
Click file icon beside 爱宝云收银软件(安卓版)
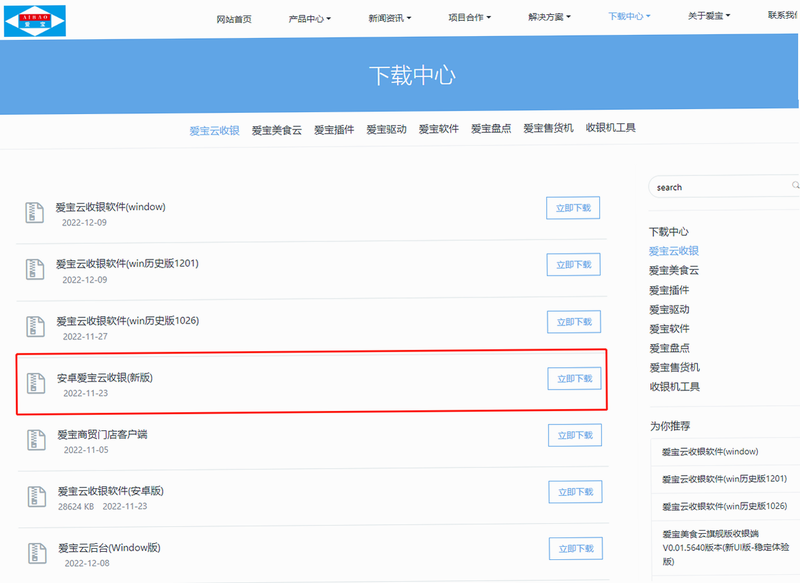click(x=37, y=496)
